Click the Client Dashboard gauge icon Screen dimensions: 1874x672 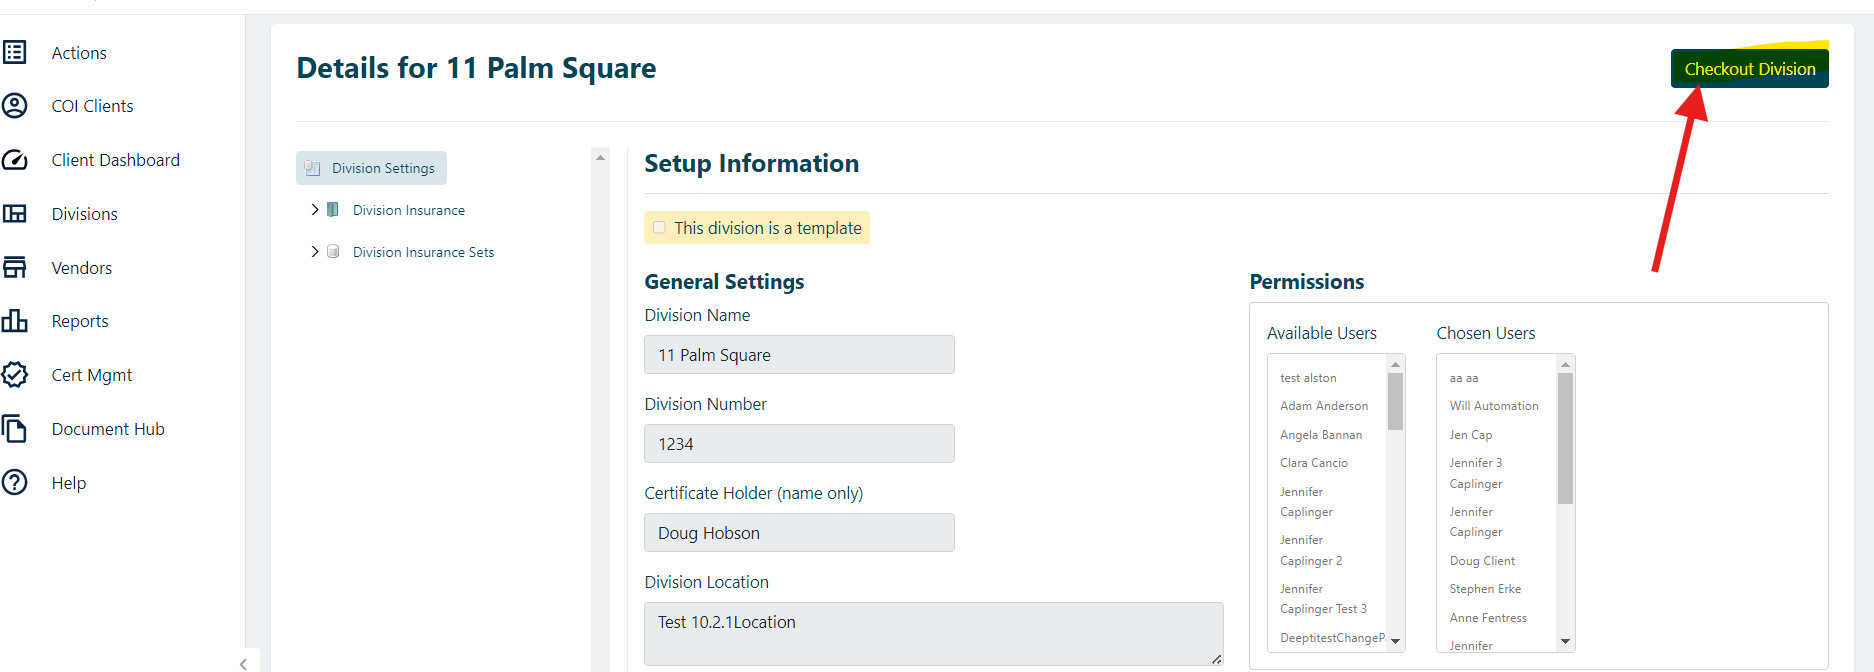pos(15,159)
